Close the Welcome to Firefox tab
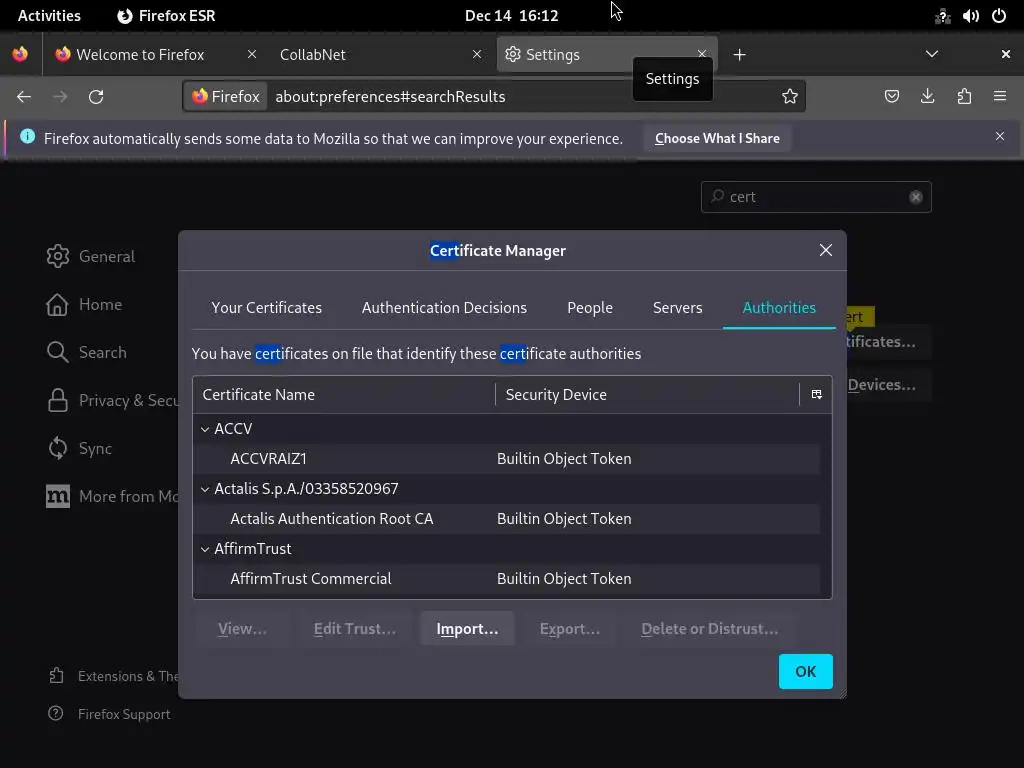The height and width of the screenshot is (768, 1024). [251, 54]
